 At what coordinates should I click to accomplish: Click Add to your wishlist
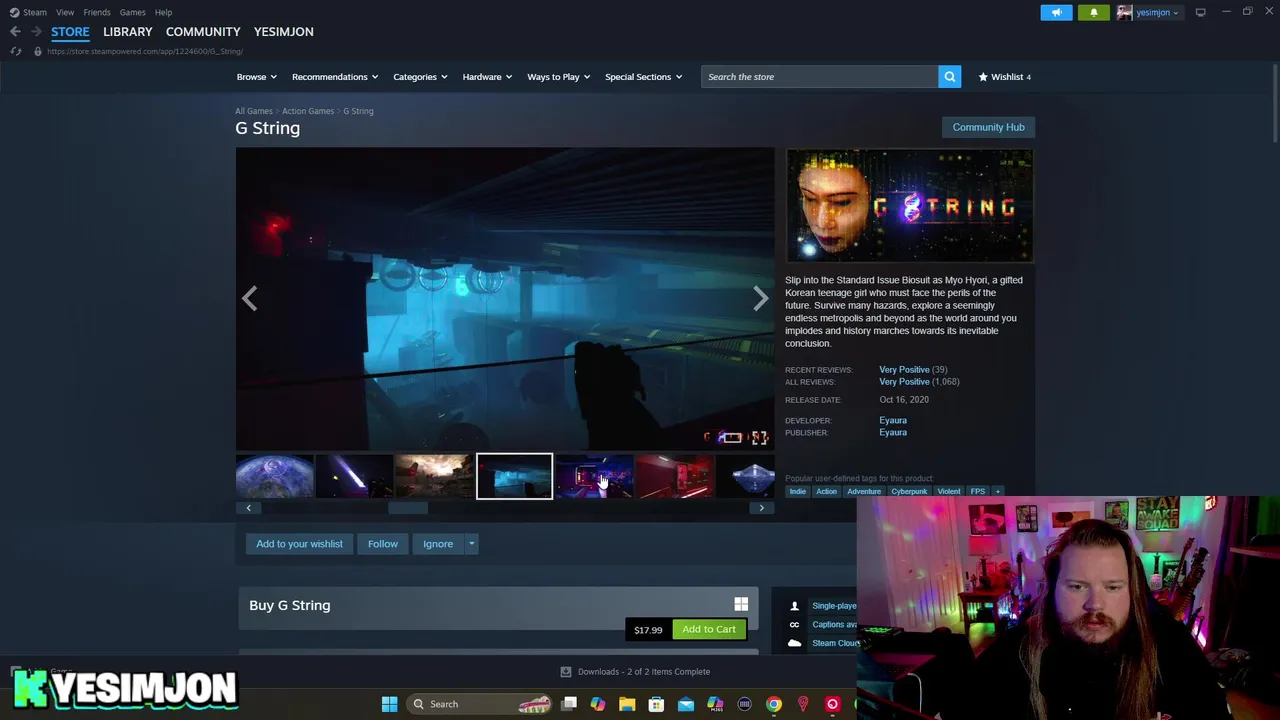(x=299, y=544)
